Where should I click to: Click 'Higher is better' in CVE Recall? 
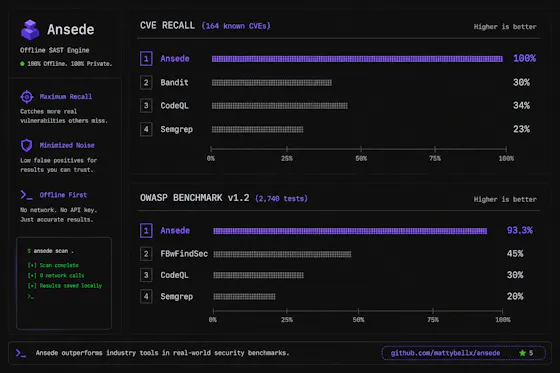tap(505, 27)
